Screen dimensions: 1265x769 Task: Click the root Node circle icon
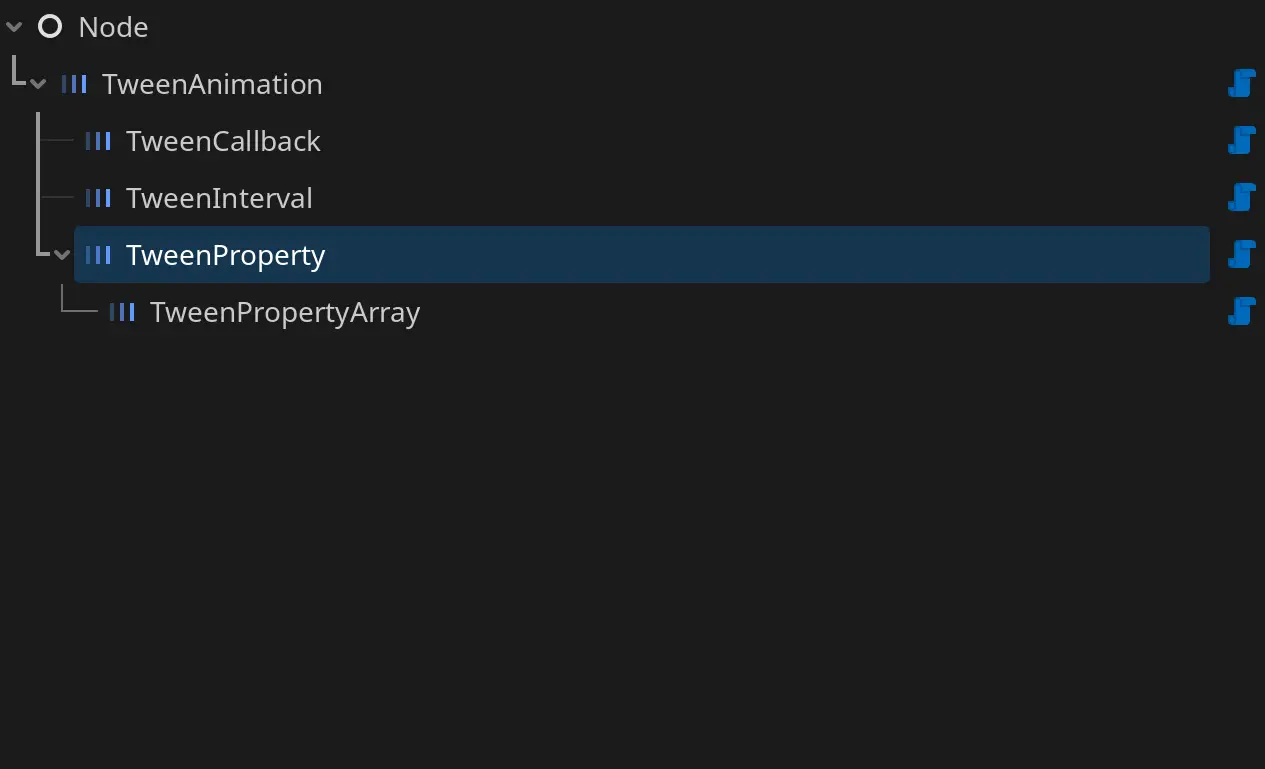pos(50,27)
